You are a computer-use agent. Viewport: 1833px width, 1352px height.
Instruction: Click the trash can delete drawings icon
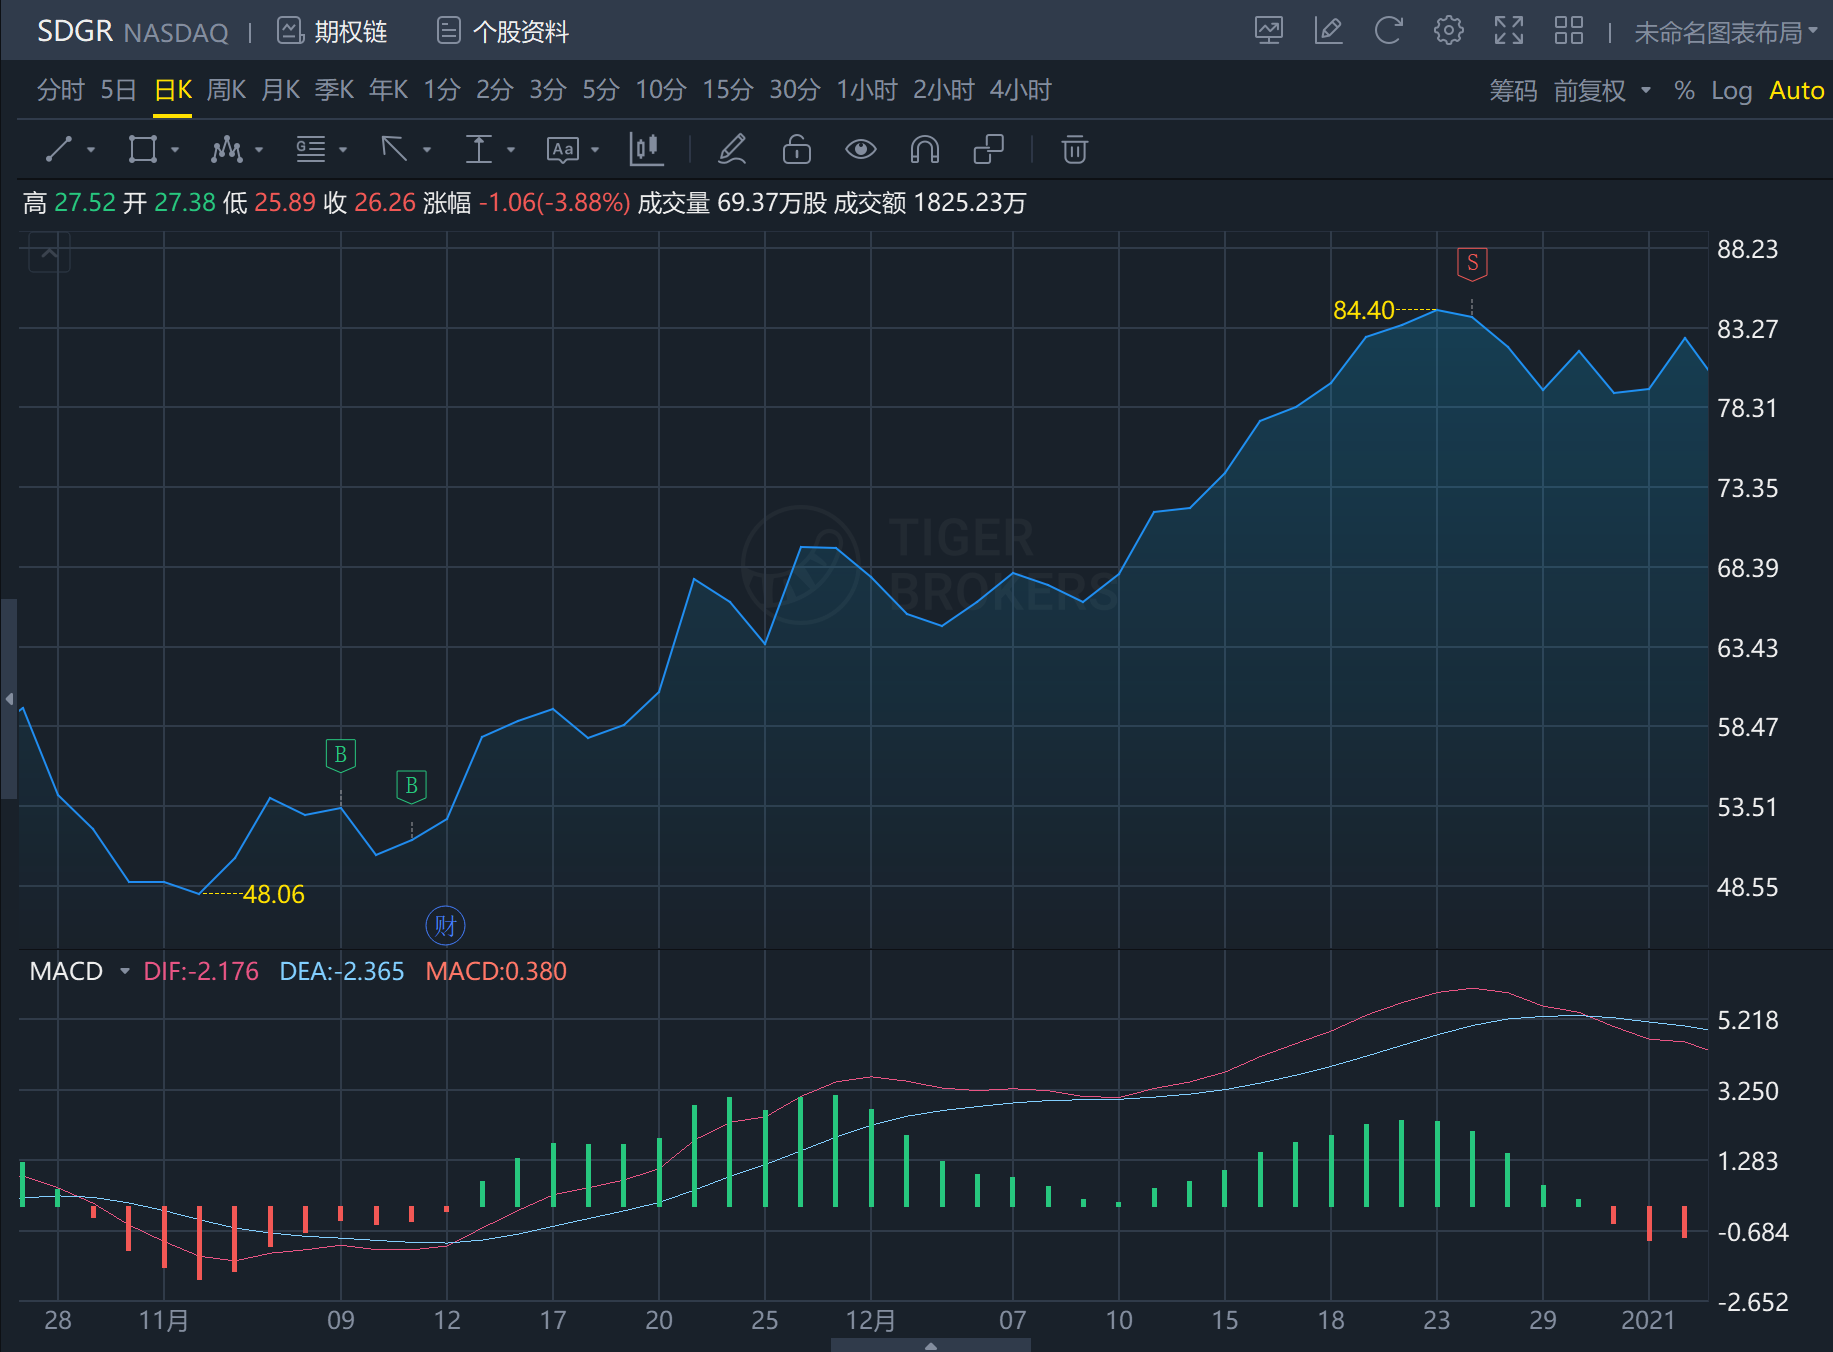[1074, 150]
